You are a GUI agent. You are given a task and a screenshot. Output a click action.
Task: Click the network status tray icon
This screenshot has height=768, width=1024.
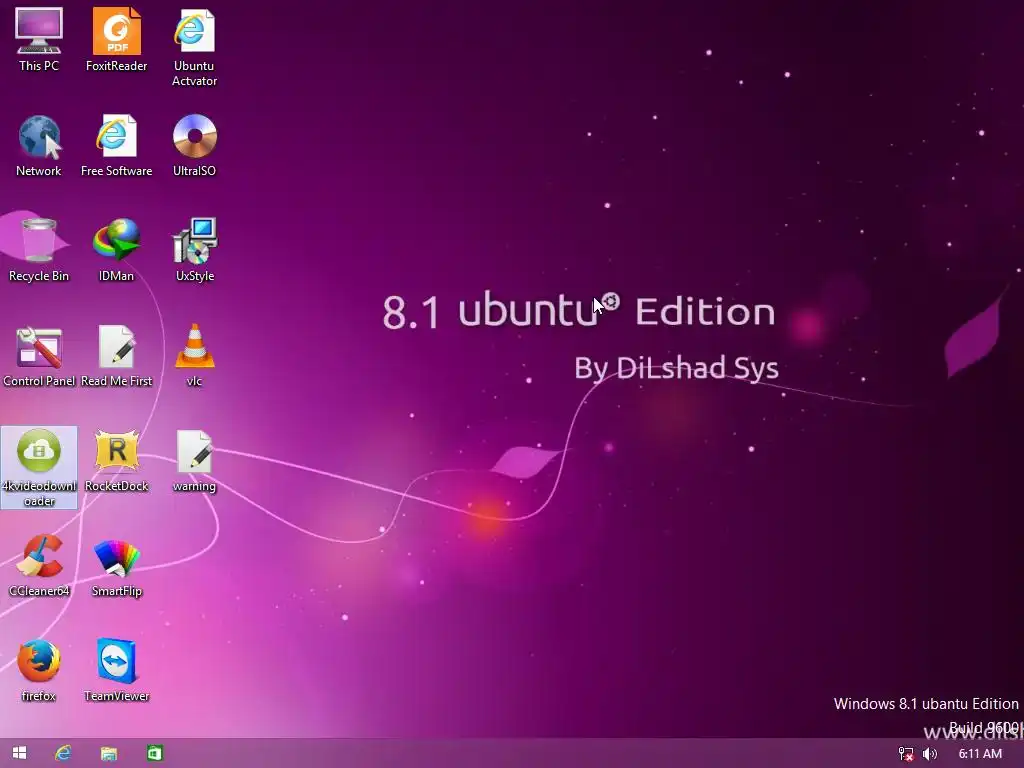[x=906, y=754]
